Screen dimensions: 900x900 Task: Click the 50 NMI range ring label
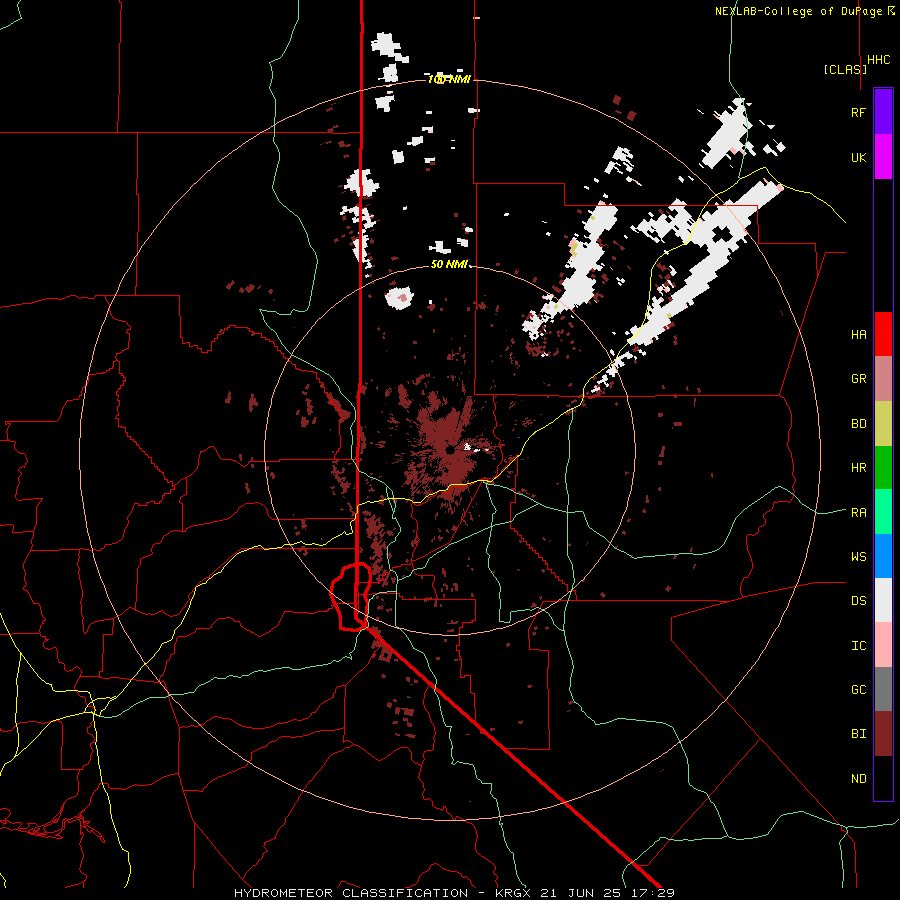[449, 264]
